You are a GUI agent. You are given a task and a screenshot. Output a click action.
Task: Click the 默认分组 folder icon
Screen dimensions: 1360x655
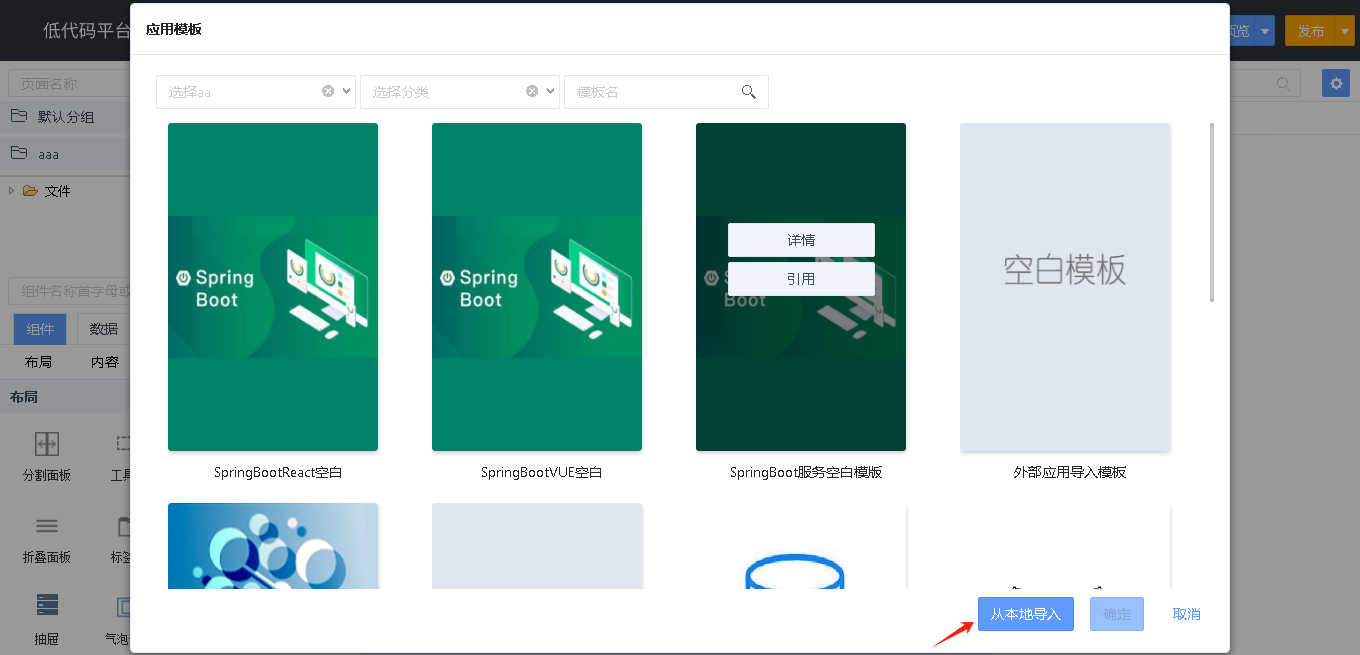[x=19, y=116]
